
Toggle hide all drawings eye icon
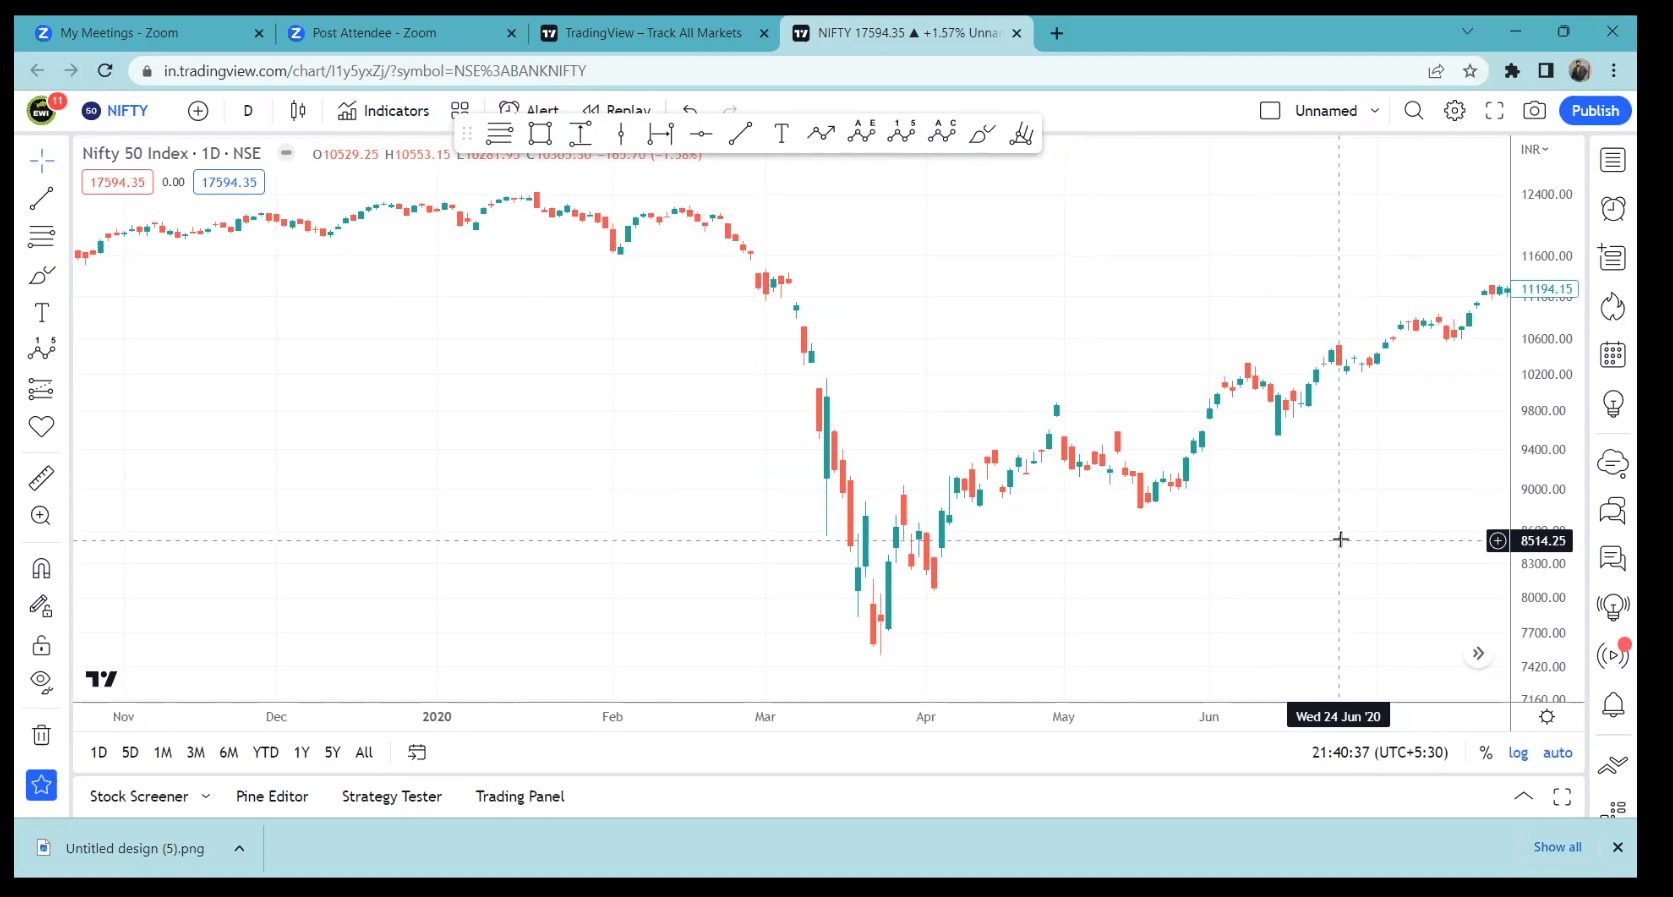(x=41, y=682)
